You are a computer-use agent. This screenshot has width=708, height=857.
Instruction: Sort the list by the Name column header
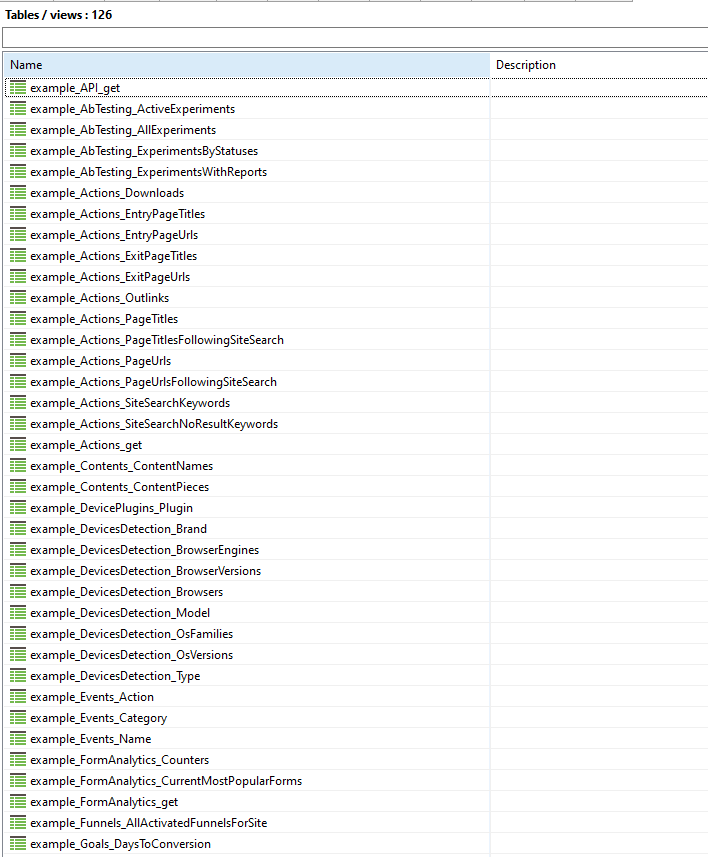245,65
